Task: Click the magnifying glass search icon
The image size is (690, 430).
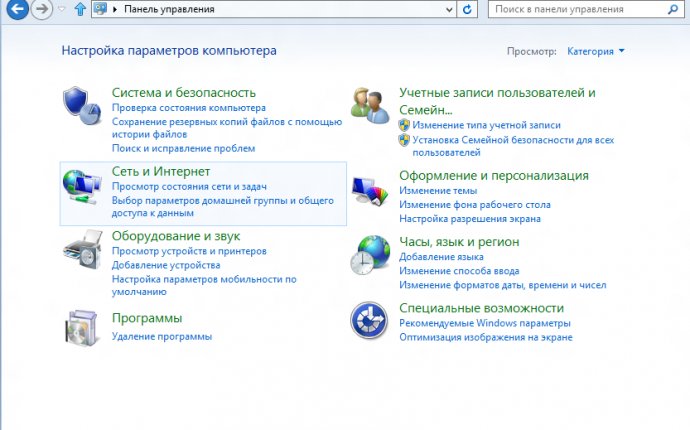Action: tap(673, 9)
